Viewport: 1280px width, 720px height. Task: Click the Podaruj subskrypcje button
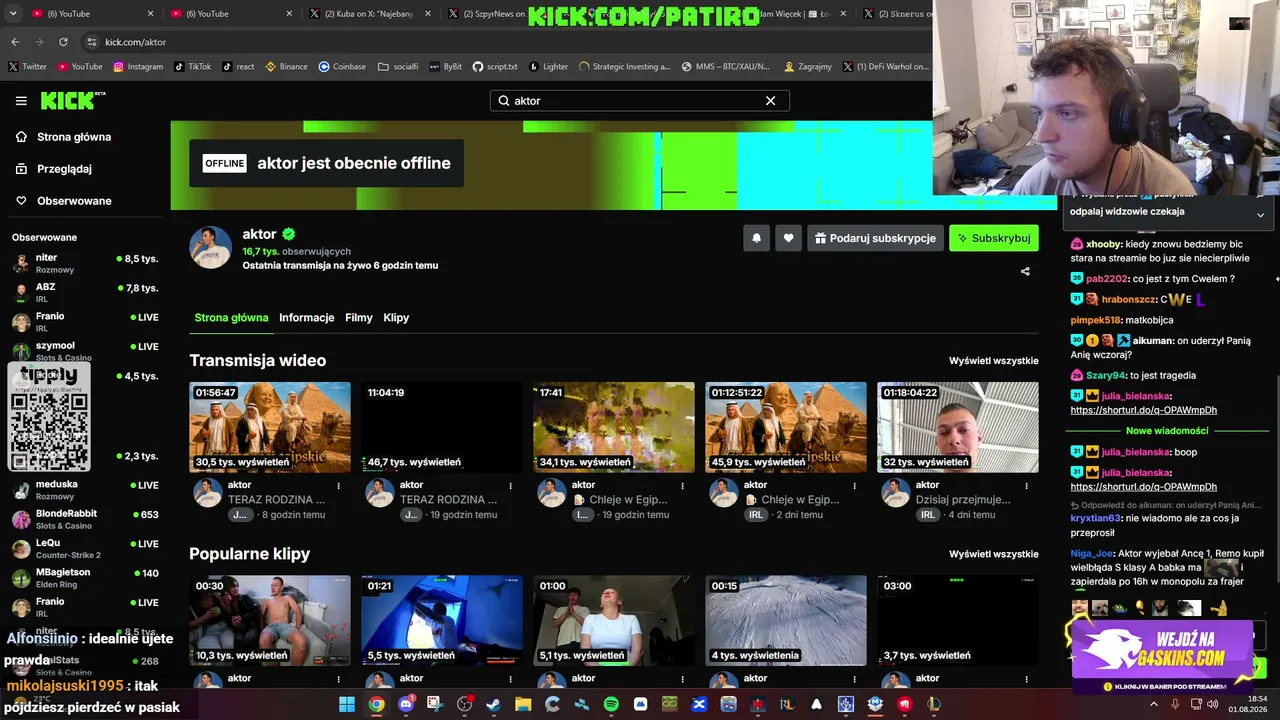(874, 238)
